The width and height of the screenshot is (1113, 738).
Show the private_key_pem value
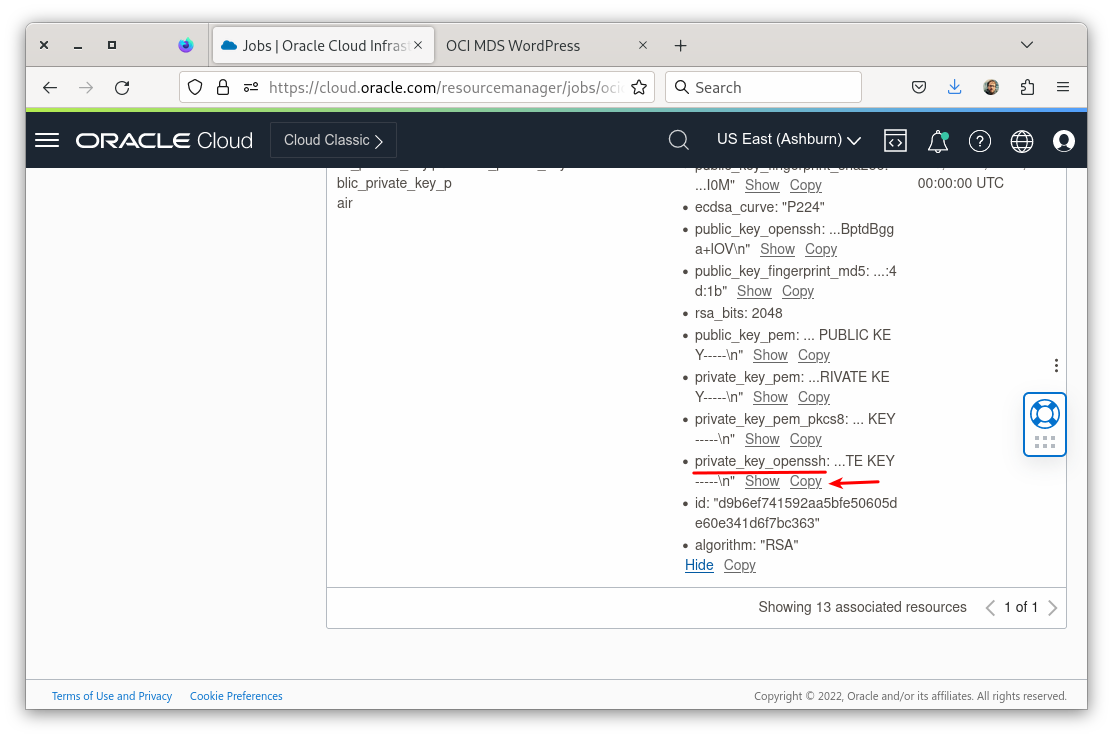click(770, 397)
